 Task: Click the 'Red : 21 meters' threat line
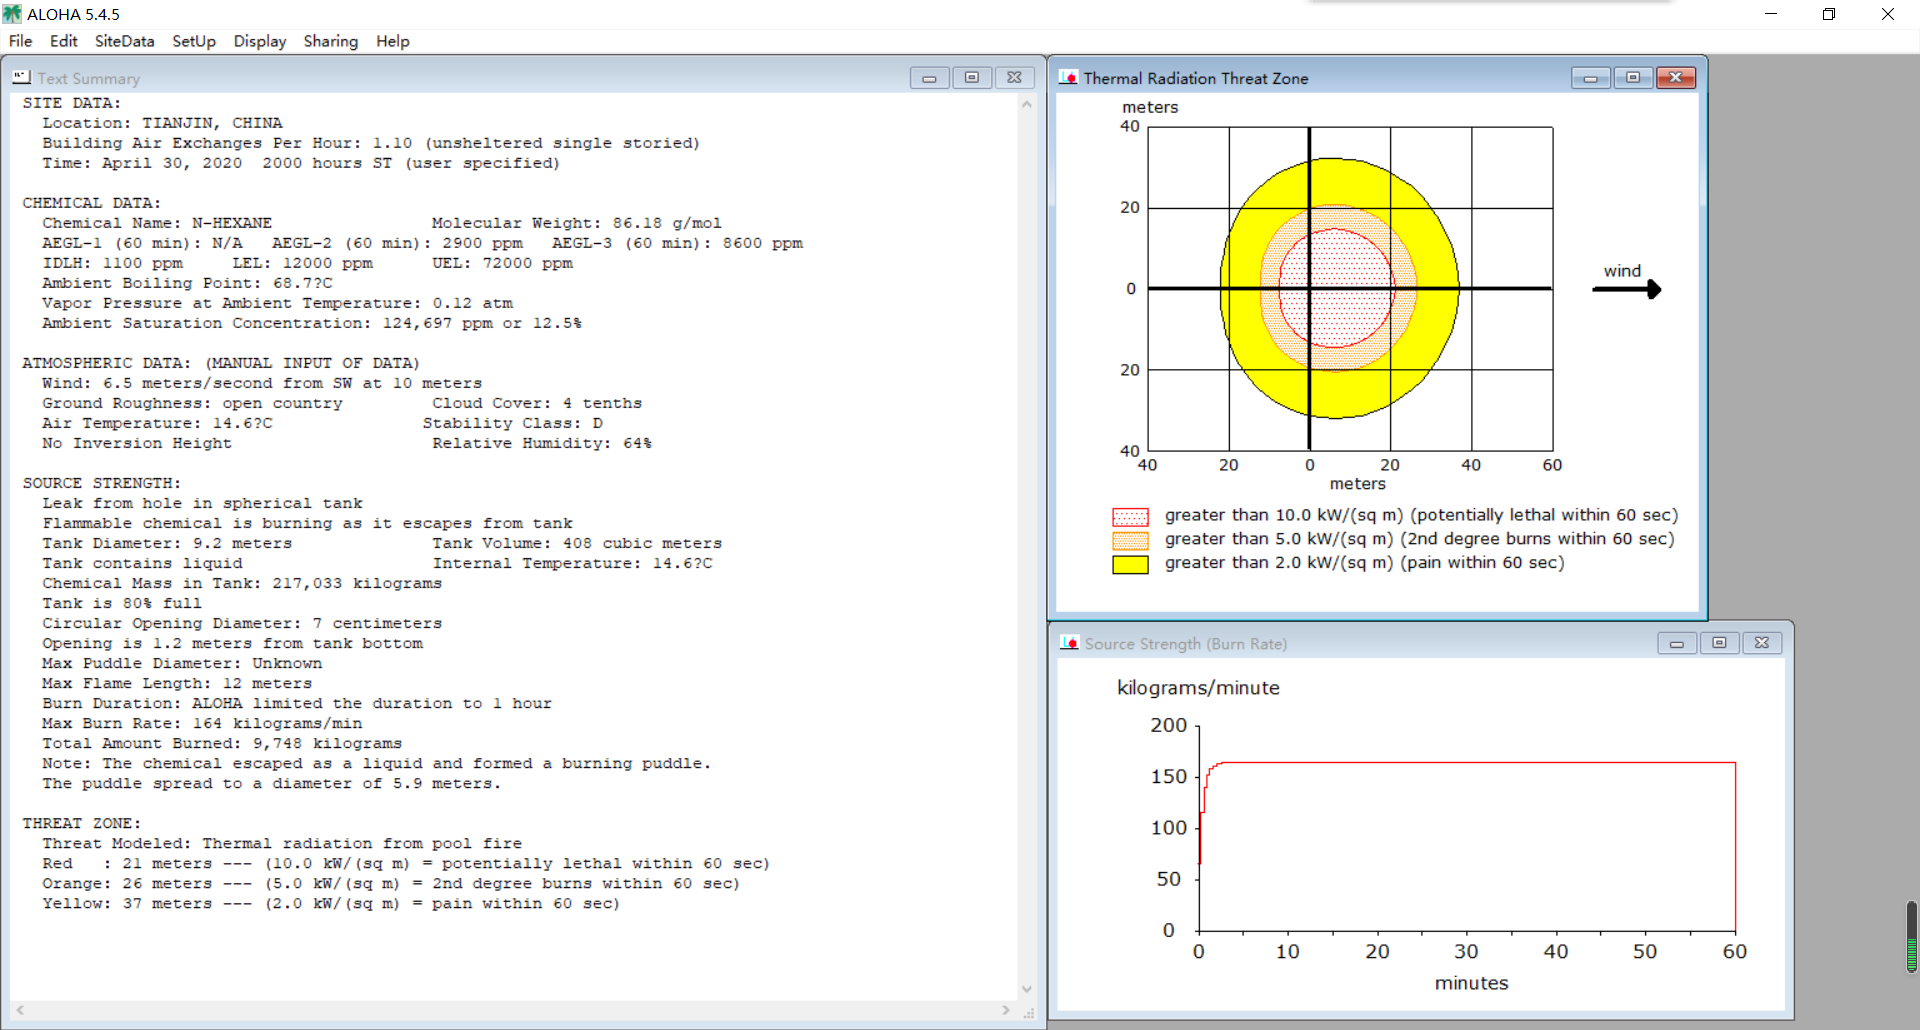point(406,863)
